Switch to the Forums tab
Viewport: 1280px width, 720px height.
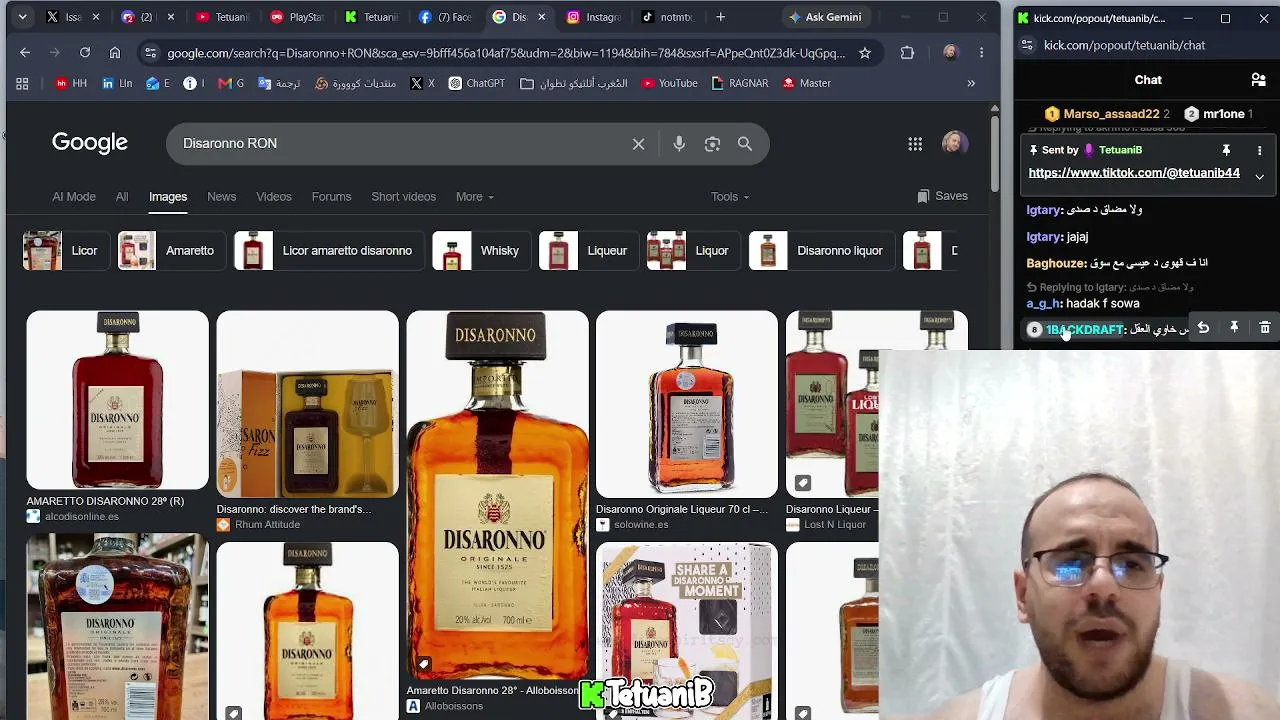coord(331,197)
